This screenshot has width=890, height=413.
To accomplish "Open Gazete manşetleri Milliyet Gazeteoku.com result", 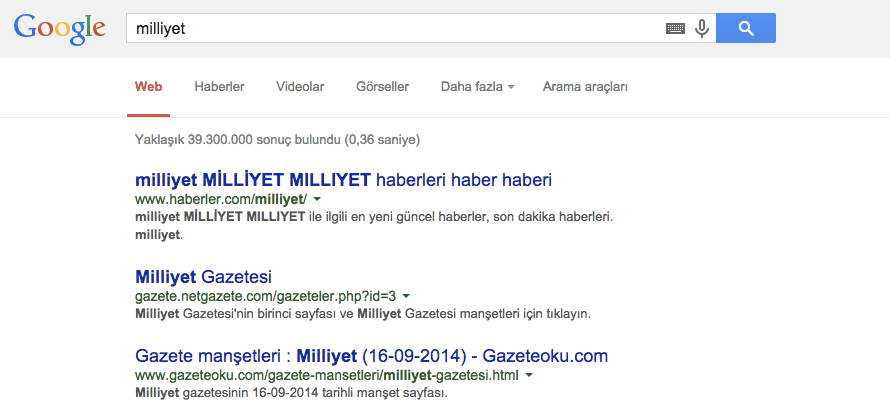I will click(371, 356).
